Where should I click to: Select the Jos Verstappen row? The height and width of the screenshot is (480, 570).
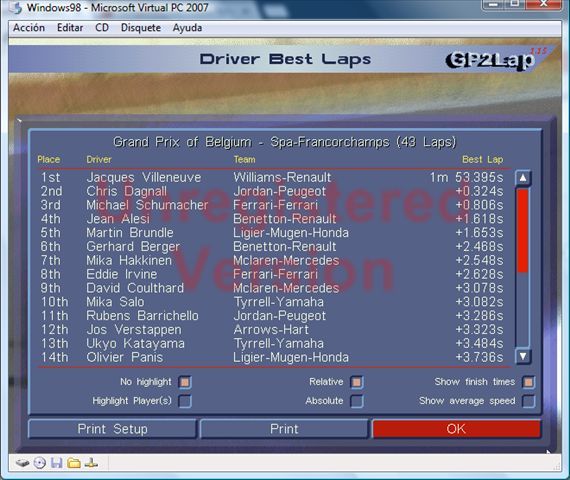click(272, 329)
